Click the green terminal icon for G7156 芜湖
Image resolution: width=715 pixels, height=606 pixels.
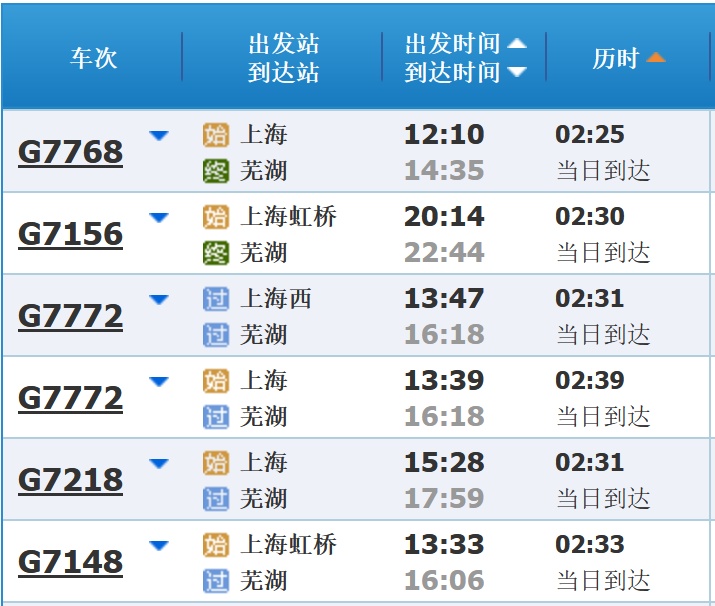(216, 253)
